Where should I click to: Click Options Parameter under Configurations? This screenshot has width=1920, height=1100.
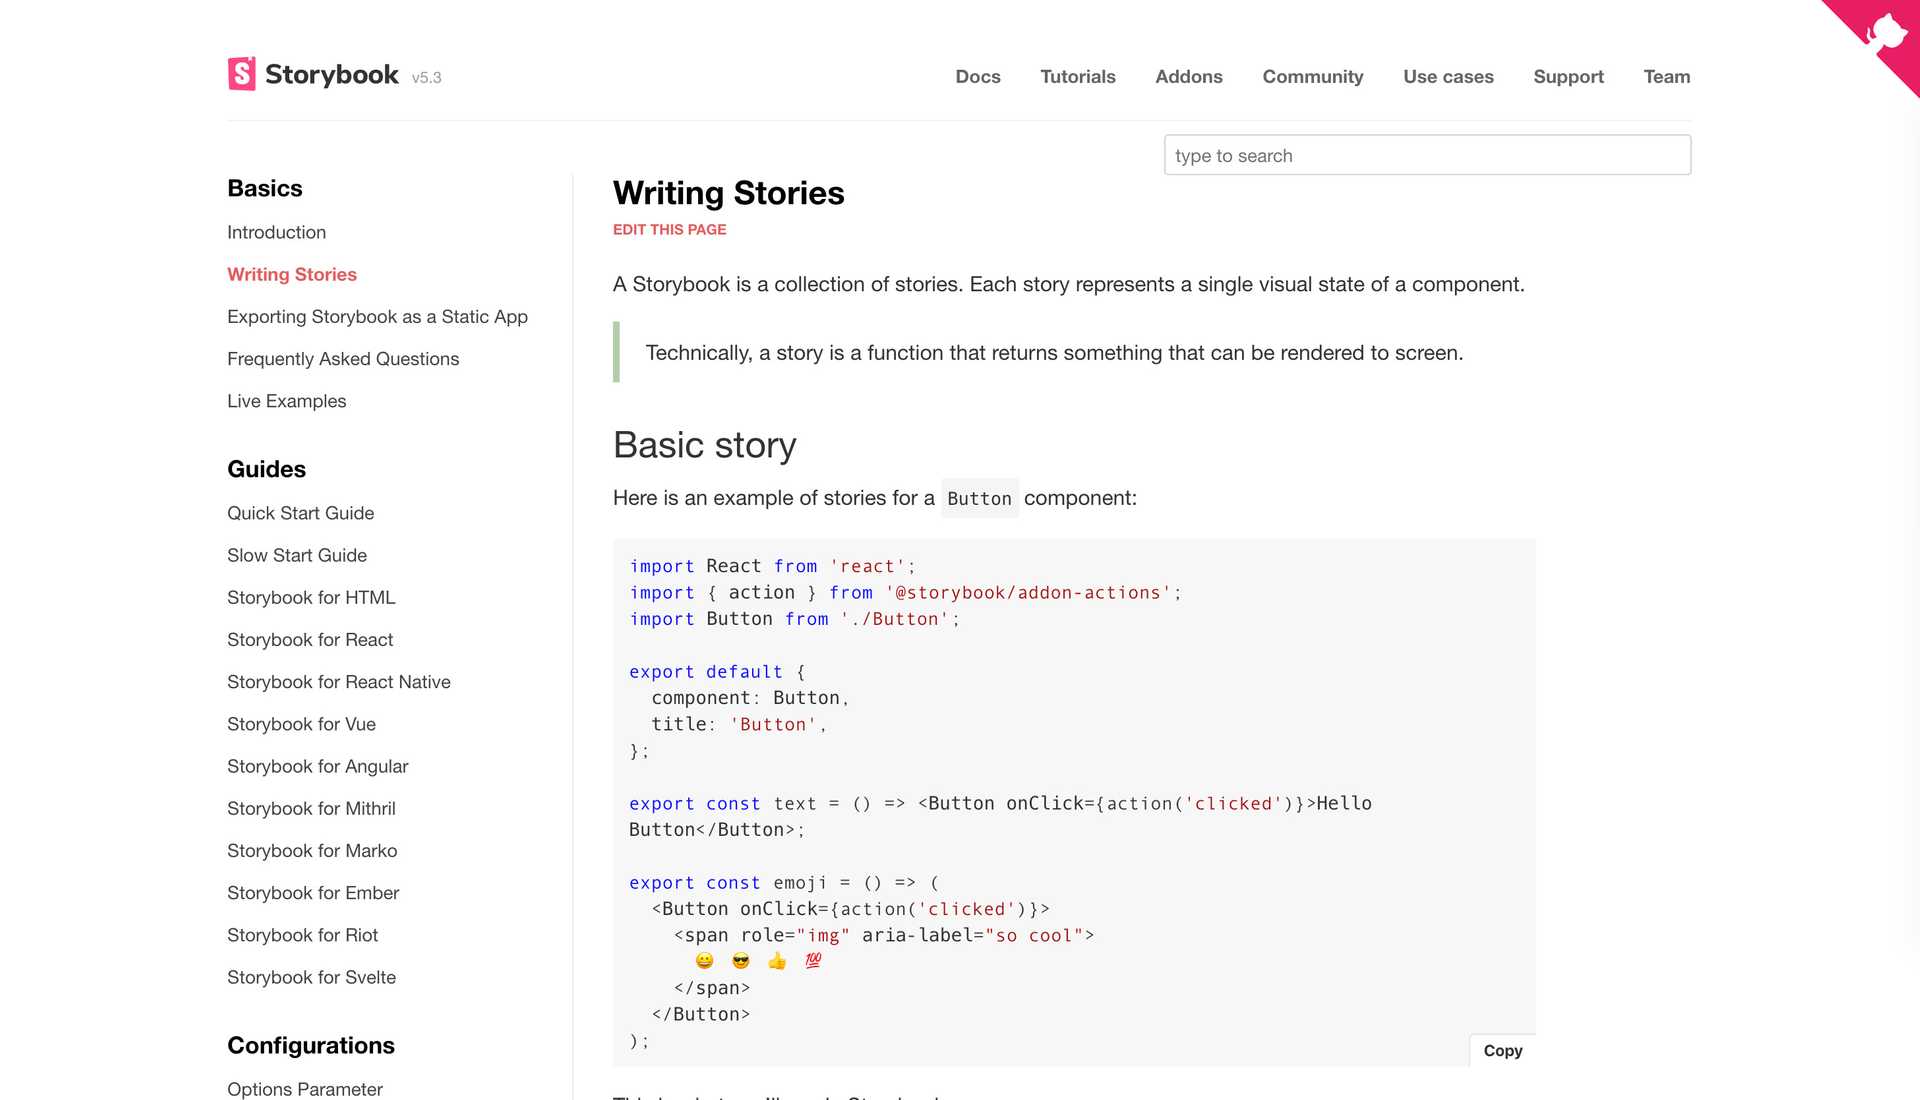click(304, 1088)
